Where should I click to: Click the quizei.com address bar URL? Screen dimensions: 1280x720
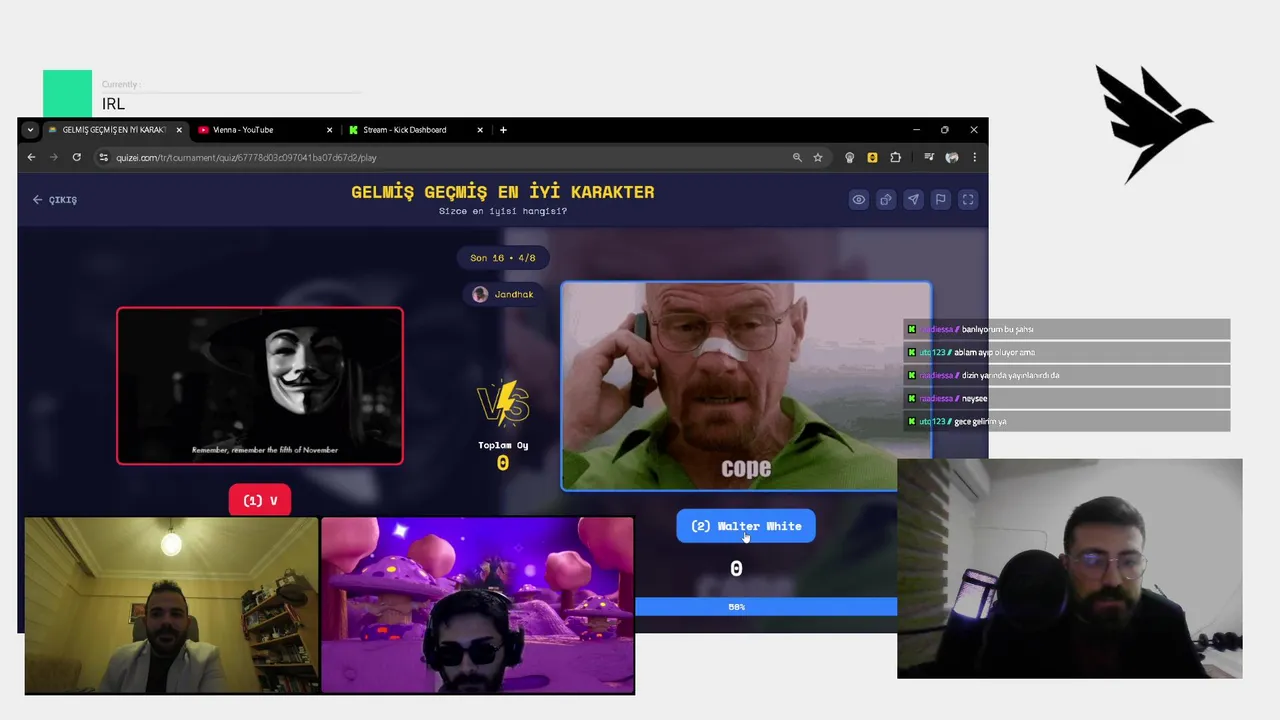click(246, 158)
